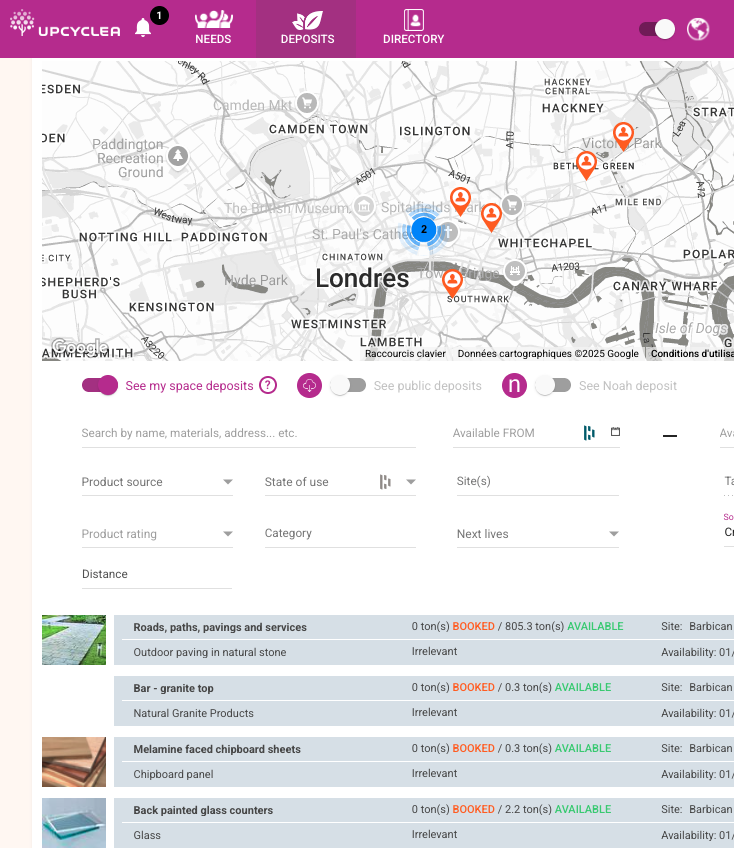Open the Directory tab
The height and width of the screenshot is (848, 734).
tap(413, 28)
